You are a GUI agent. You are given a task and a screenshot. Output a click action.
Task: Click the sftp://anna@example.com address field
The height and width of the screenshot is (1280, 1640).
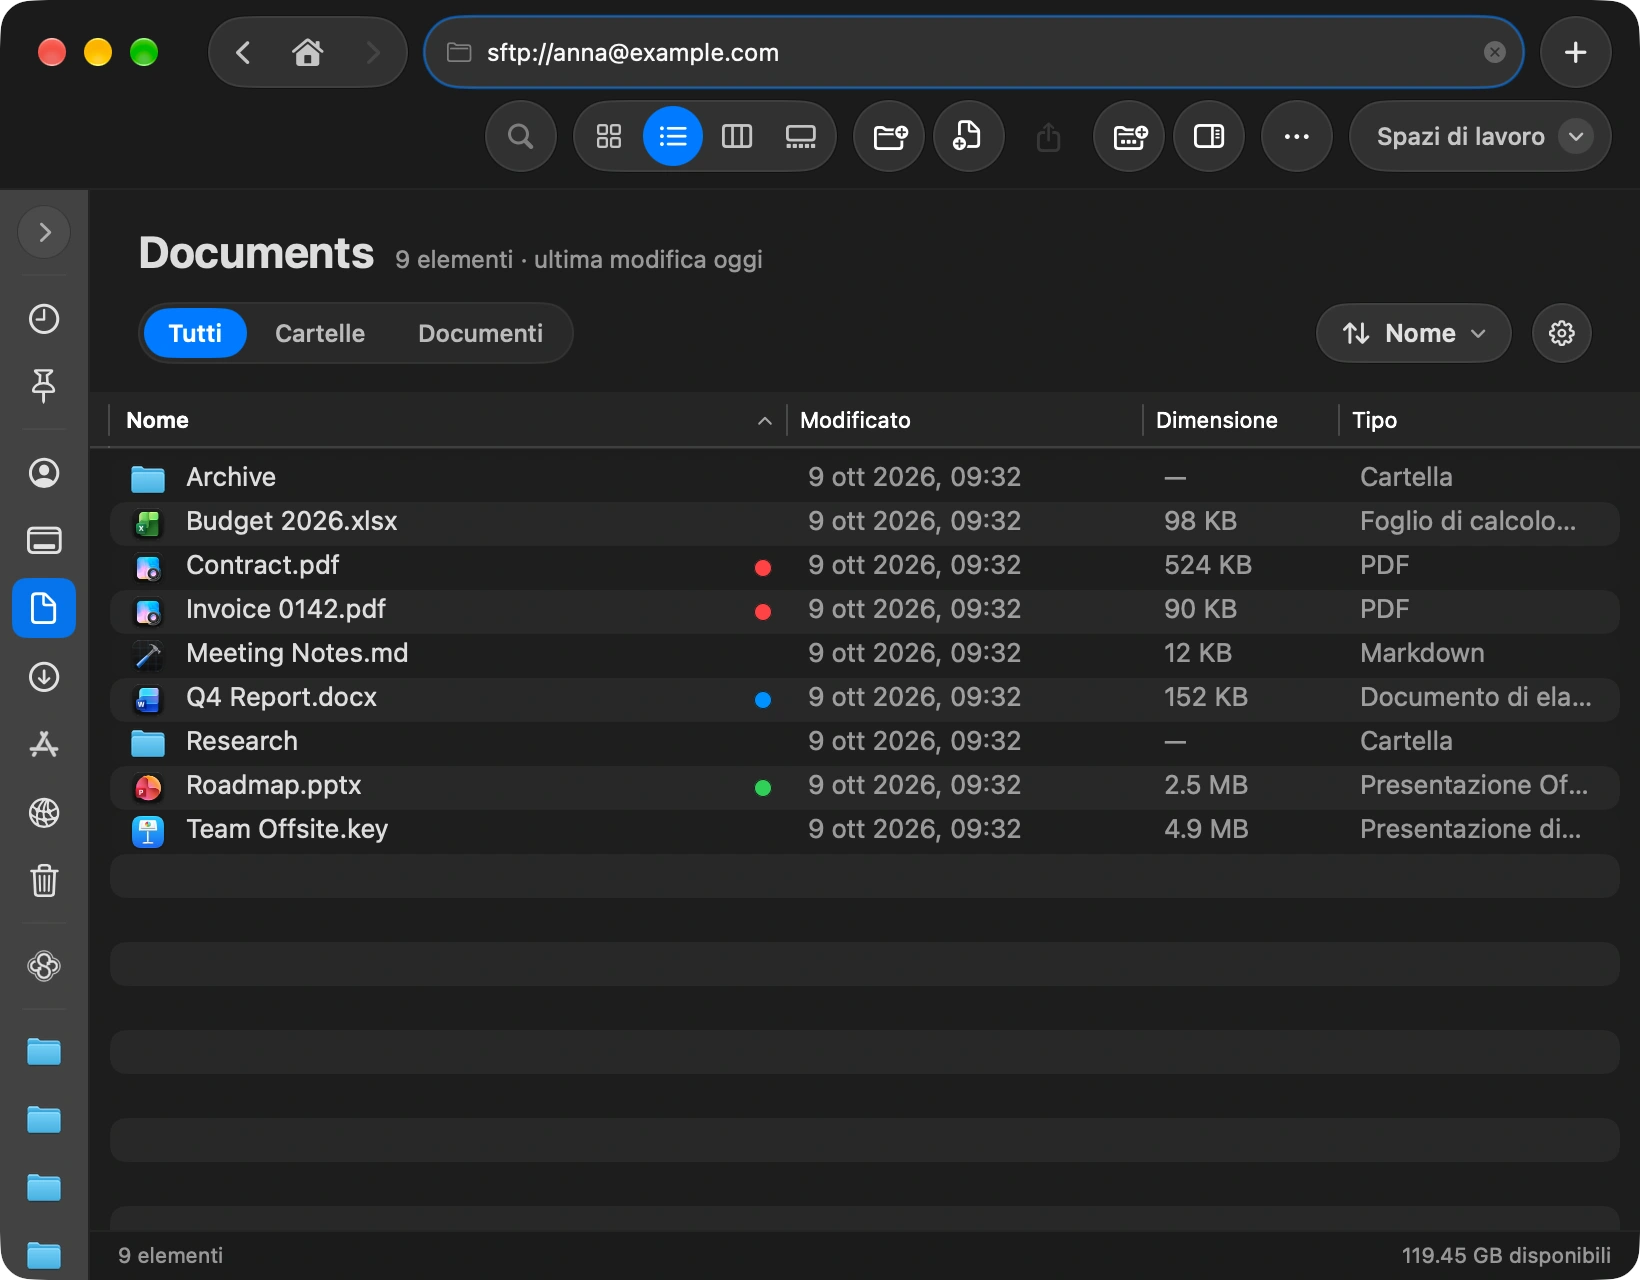974,52
